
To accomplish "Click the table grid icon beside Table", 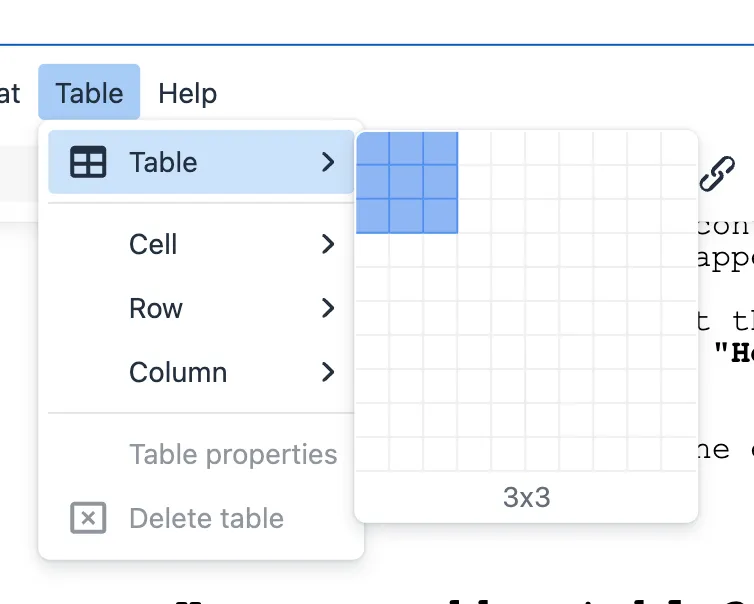I will coord(88,162).
